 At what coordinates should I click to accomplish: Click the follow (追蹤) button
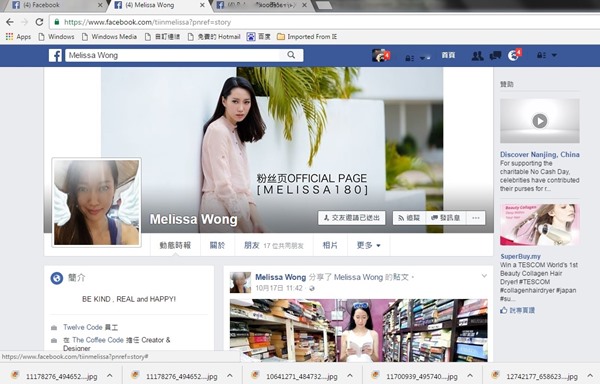[409, 218]
